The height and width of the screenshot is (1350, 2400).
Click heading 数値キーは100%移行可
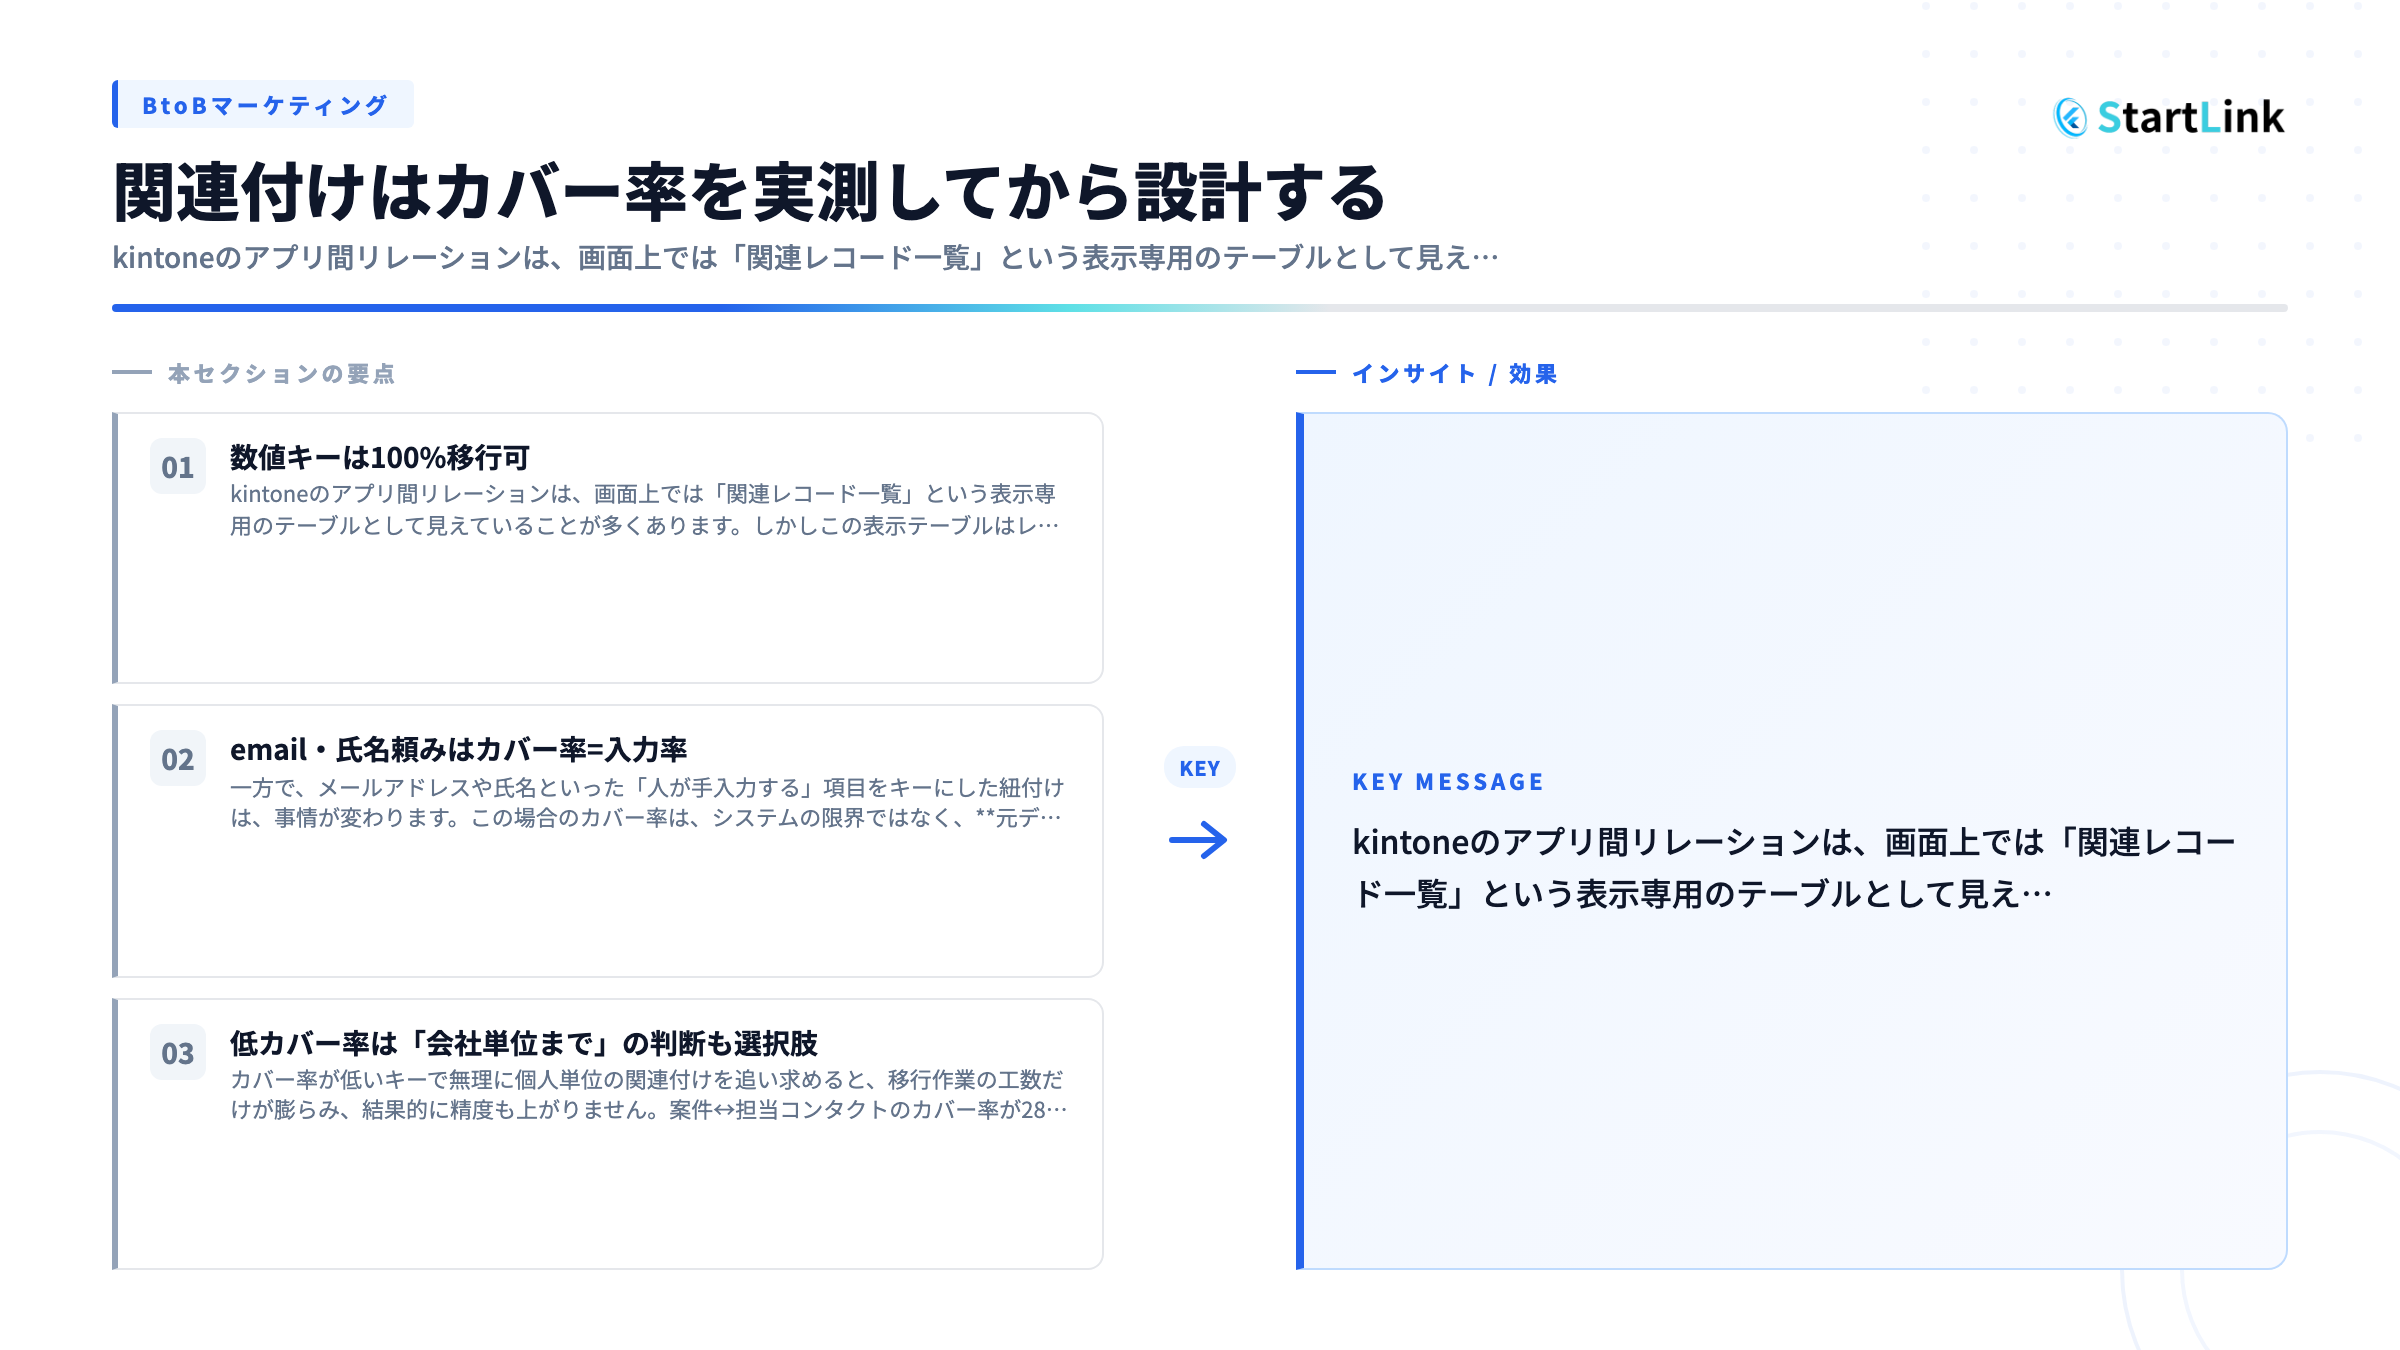380,458
